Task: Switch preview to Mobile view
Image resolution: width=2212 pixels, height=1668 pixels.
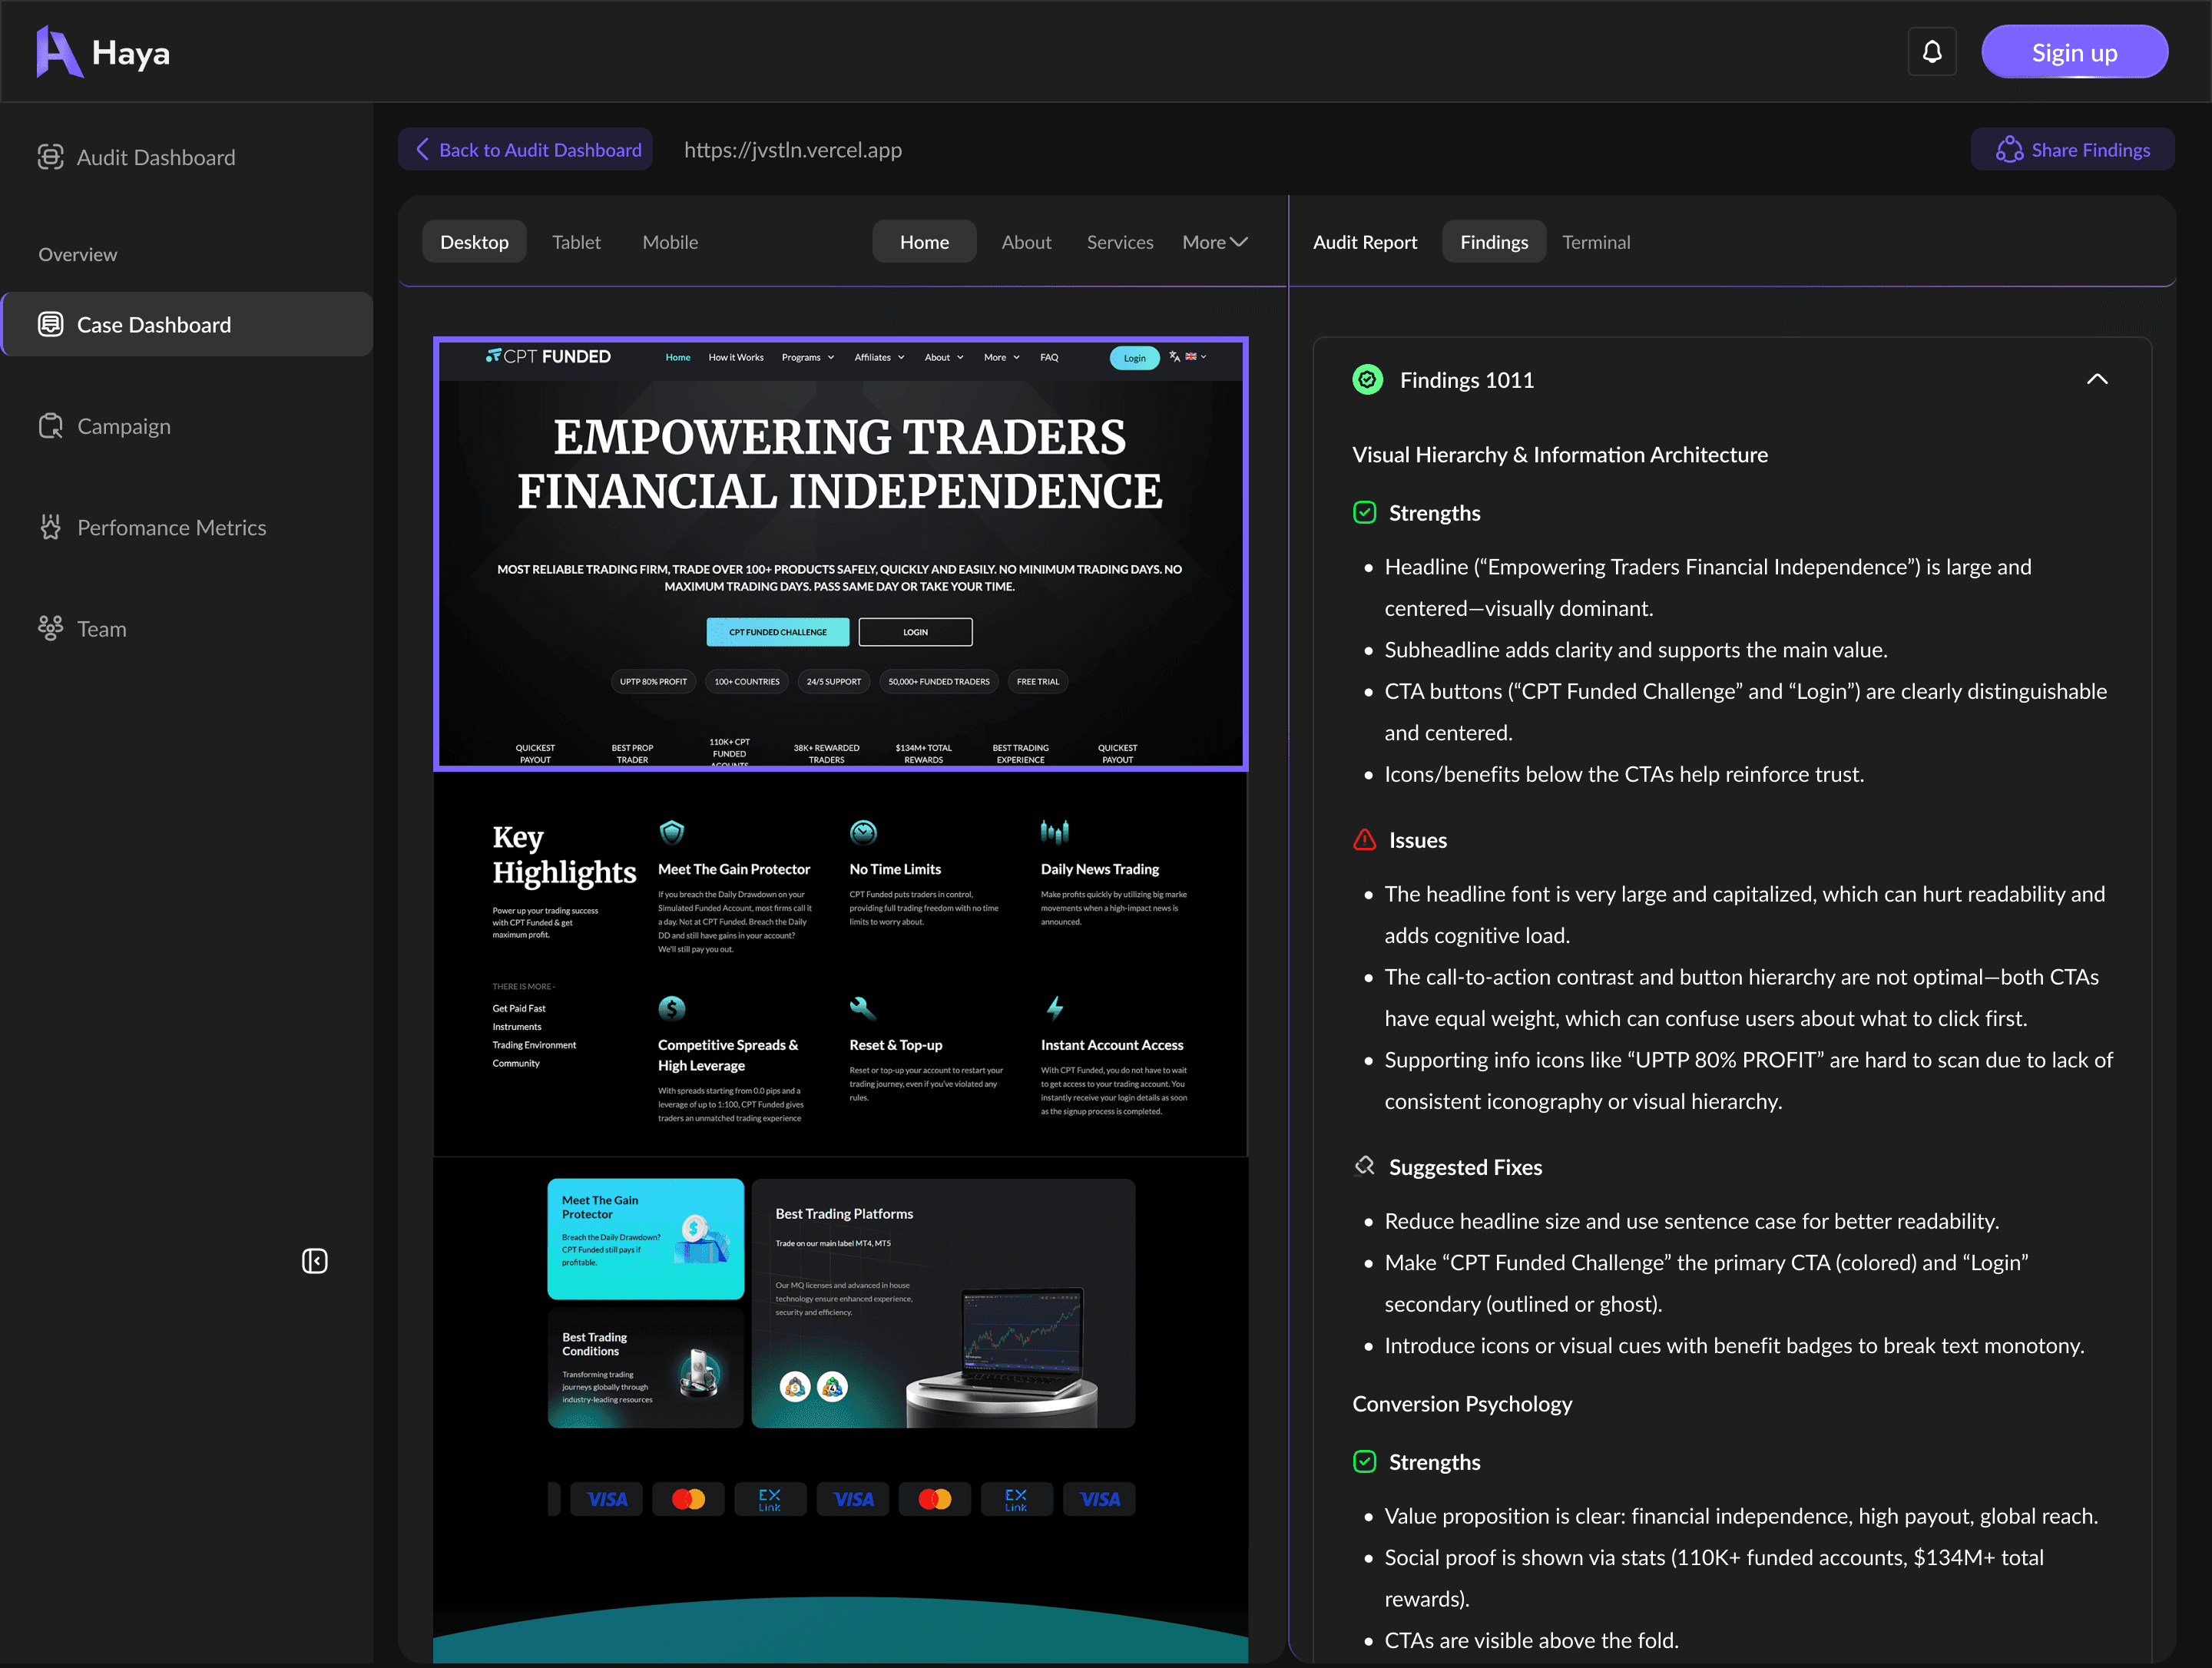Action: point(670,242)
